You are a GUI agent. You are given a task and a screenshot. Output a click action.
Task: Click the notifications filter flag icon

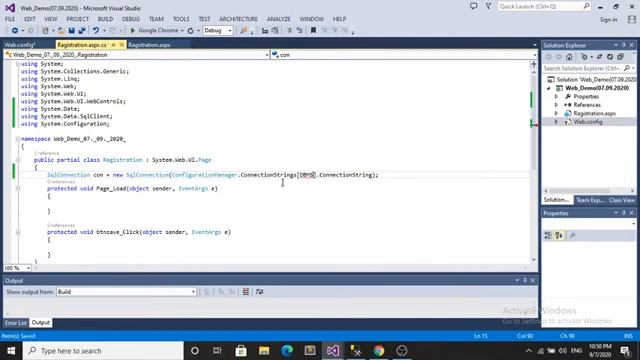tap(488, 6)
